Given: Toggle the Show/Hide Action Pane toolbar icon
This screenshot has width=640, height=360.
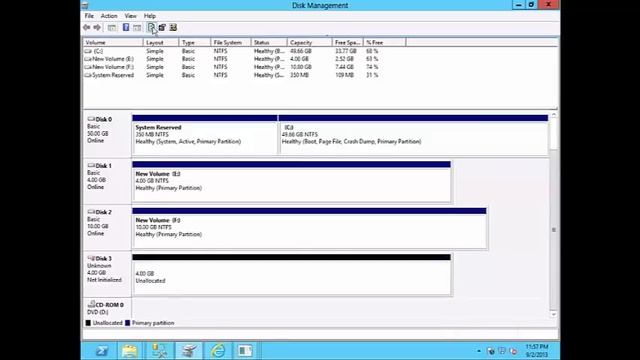Looking at the screenshot, I should [137, 27].
